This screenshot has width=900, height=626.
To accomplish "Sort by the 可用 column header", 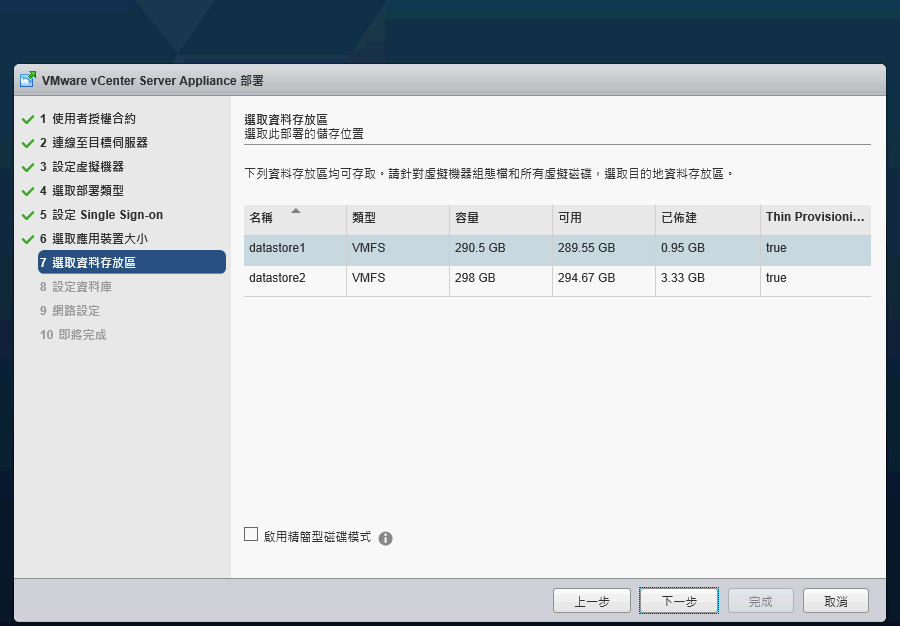I will pyautogui.click(x=604, y=219).
